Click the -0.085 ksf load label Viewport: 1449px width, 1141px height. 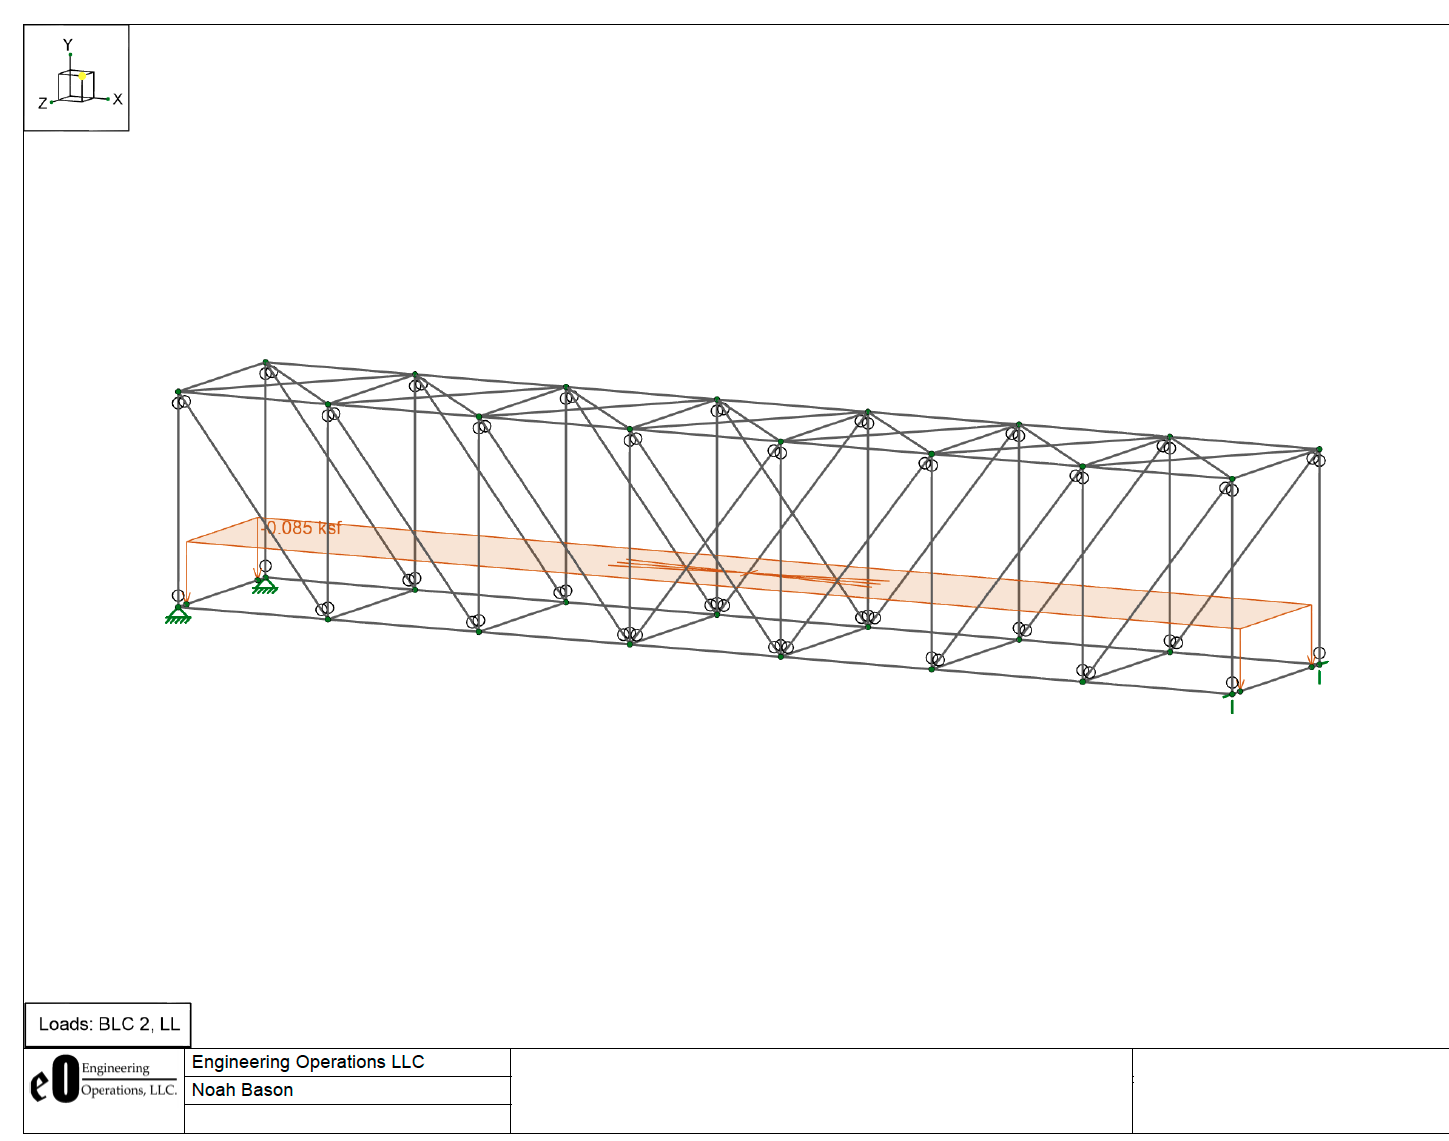(x=302, y=528)
